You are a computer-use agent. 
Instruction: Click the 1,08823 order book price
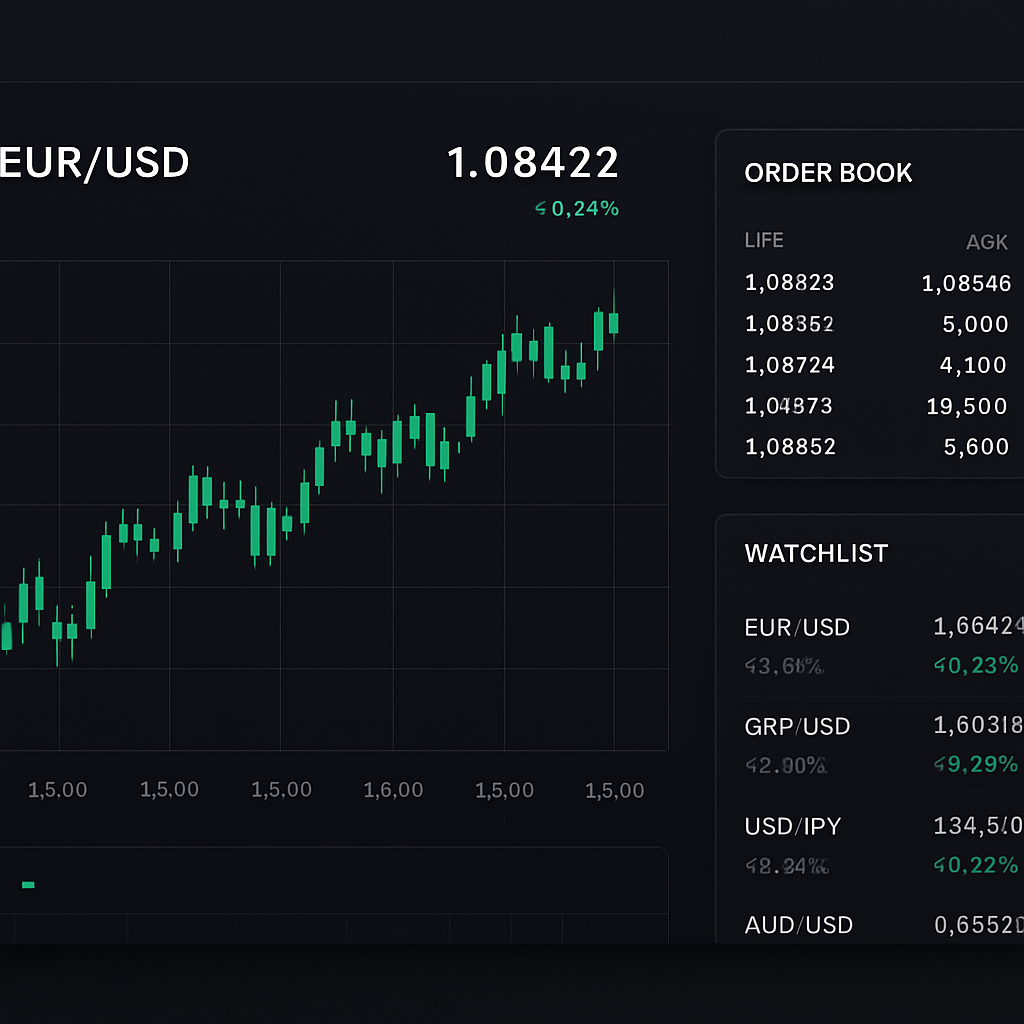pos(790,283)
